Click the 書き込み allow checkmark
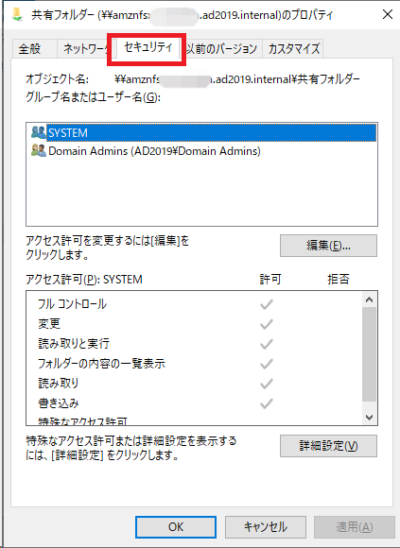Screen dimensions: 400x548 pos(266,404)
